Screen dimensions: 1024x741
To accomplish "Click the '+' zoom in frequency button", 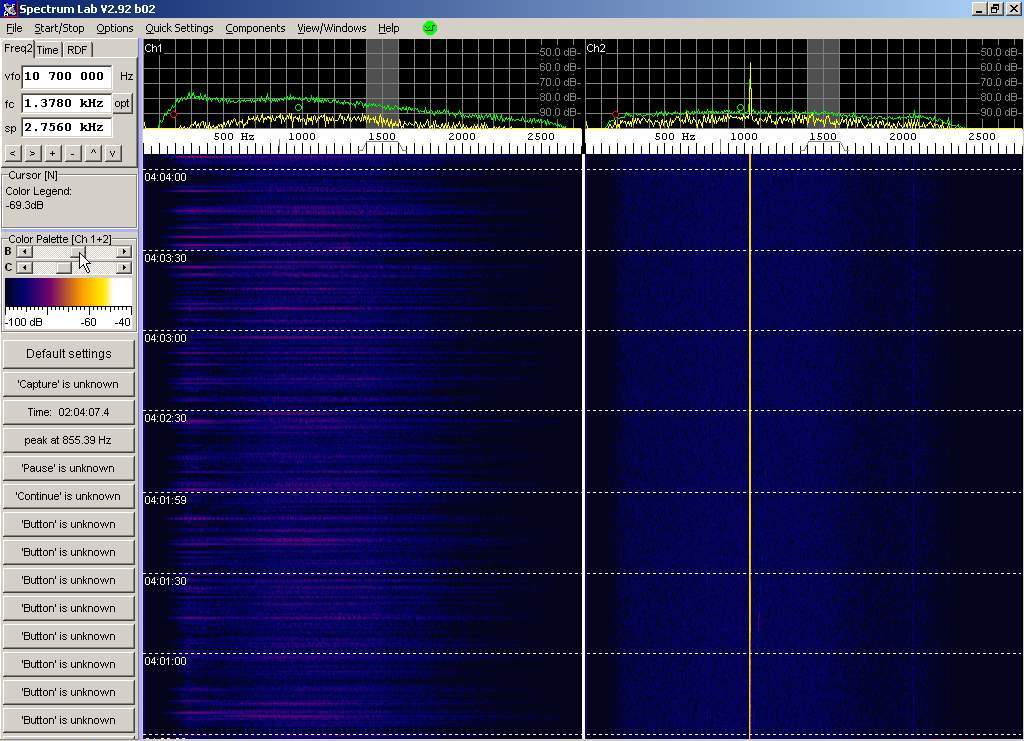I will 52,153.
